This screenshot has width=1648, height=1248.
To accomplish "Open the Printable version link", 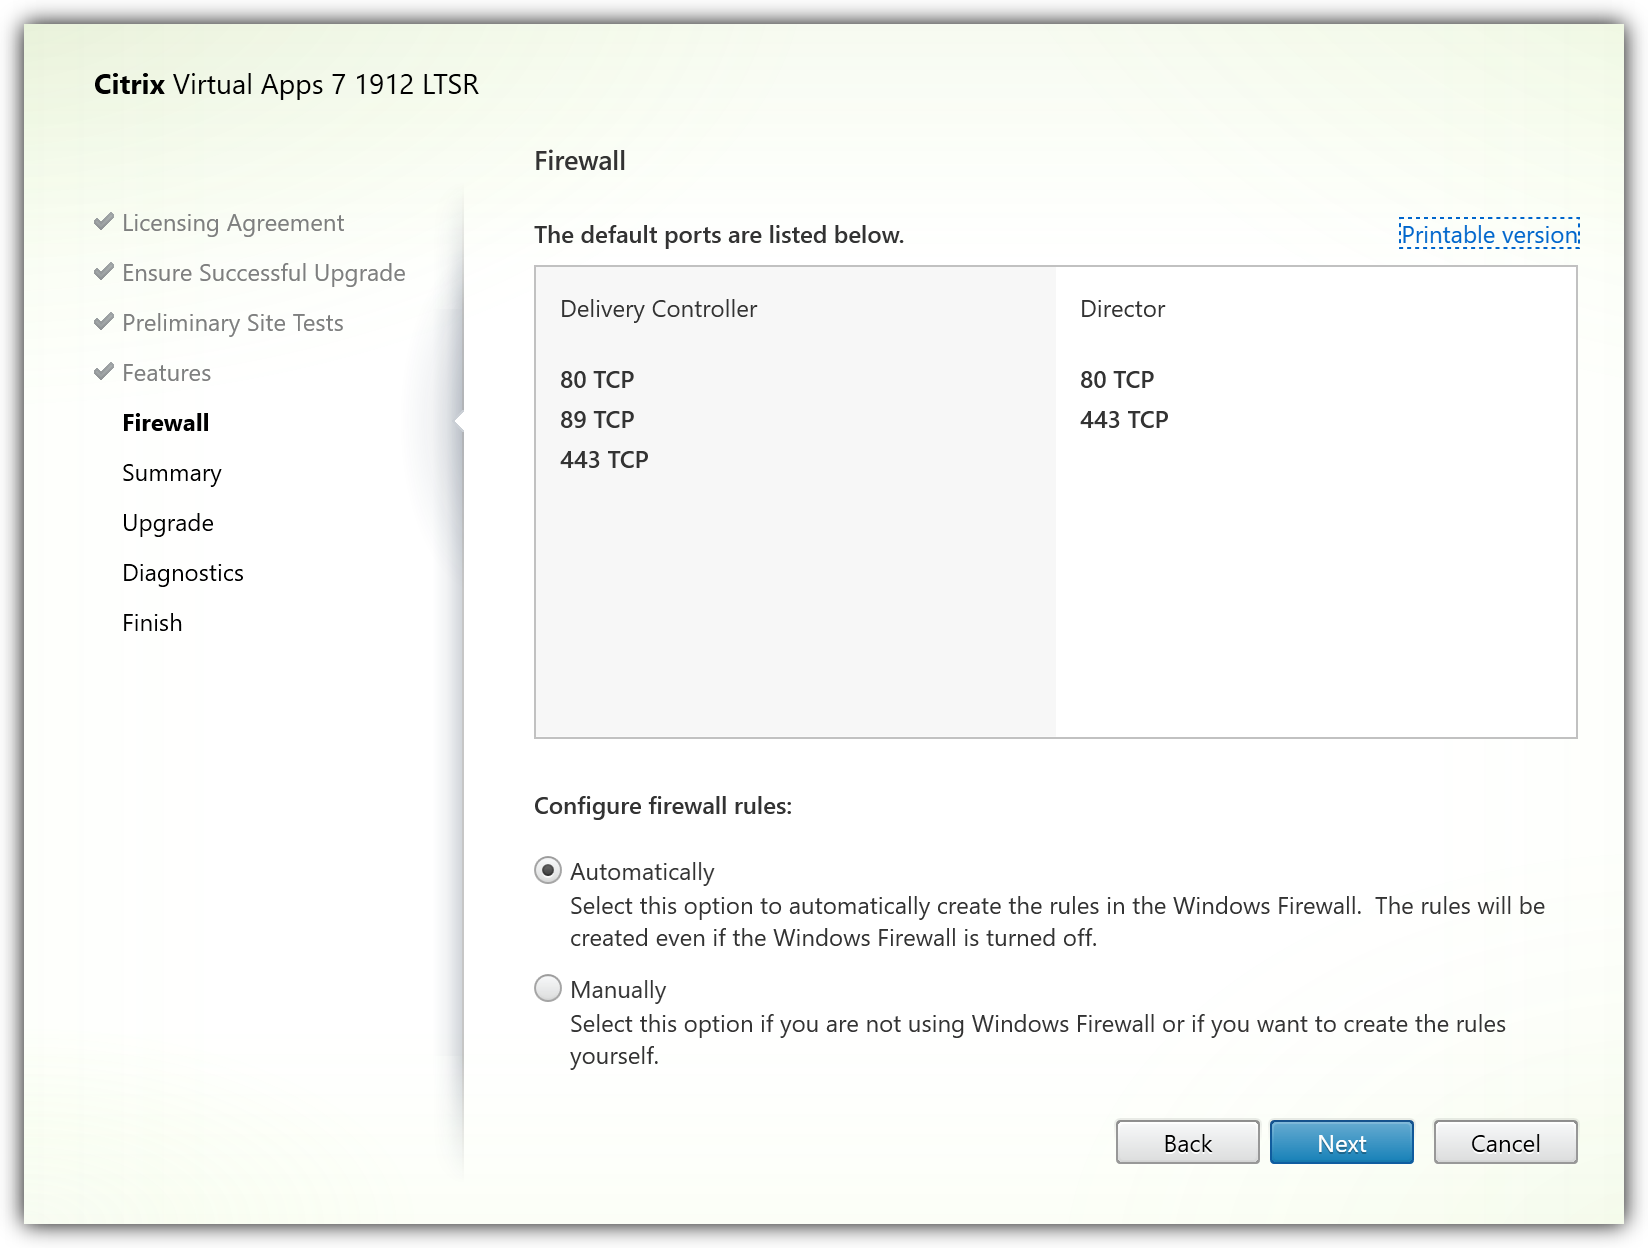I will [x=1488, y=235].
